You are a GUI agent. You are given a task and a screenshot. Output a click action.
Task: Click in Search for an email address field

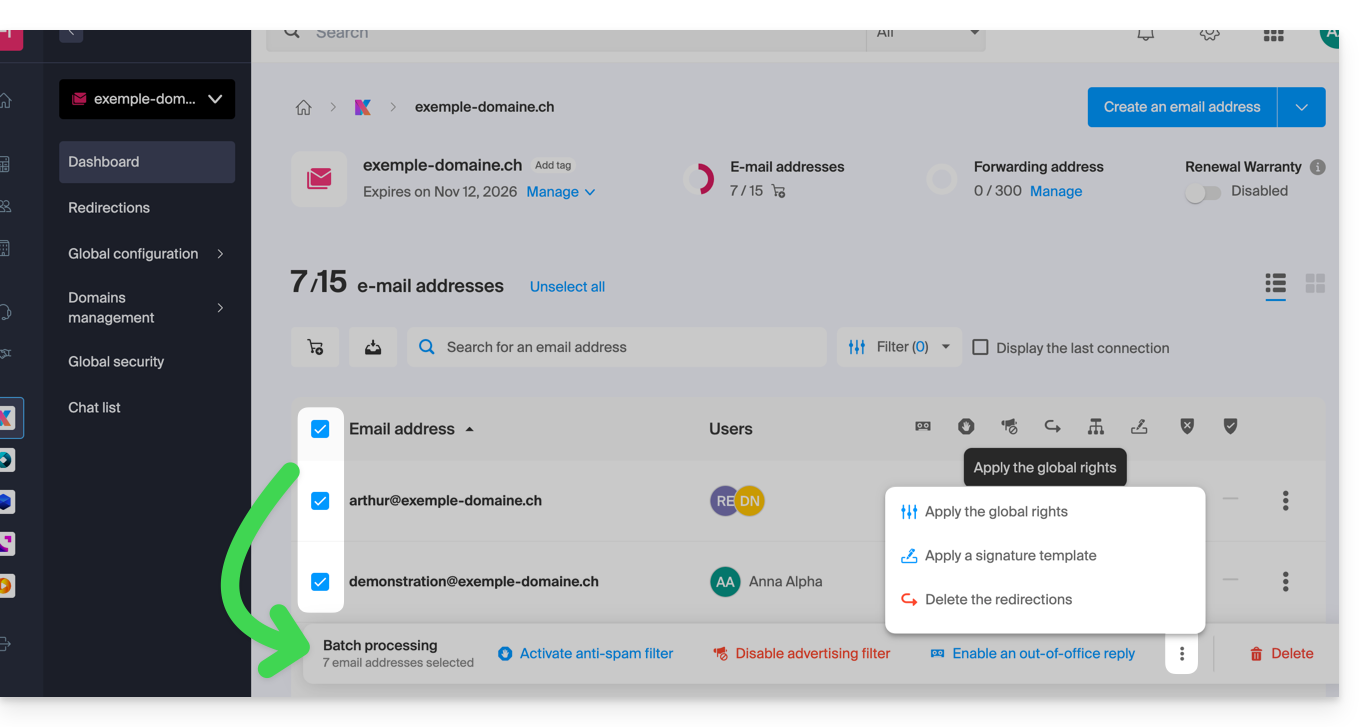tap(617, 347)
